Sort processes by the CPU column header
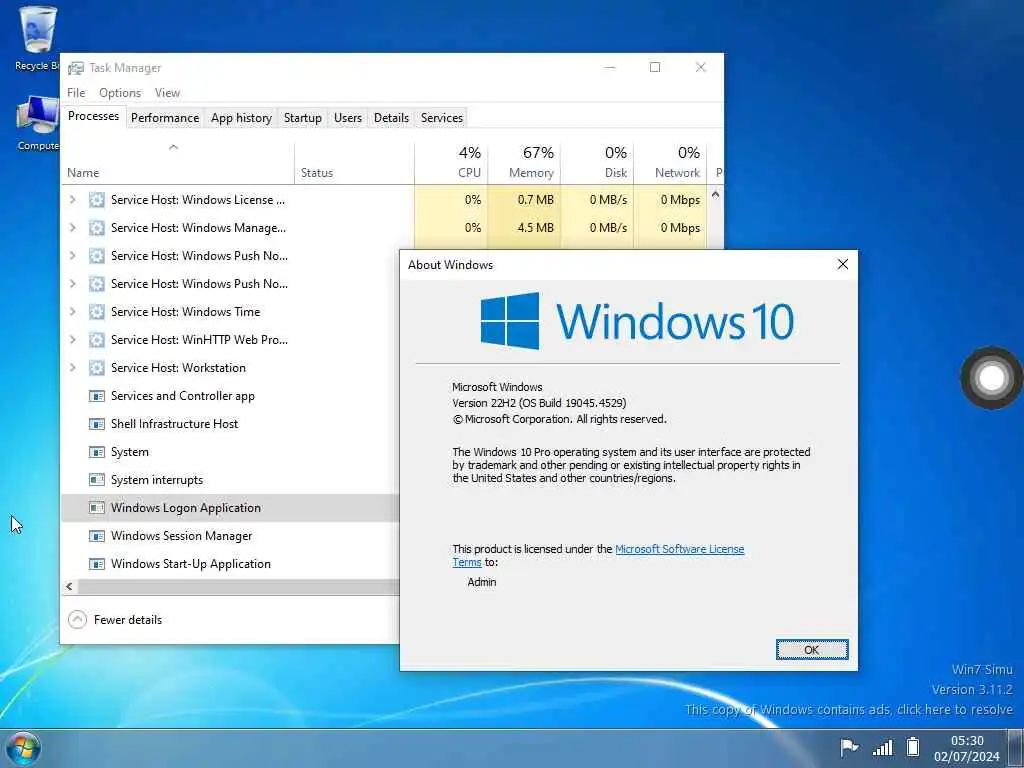This screenshot has width=1024, height=768. click(x=451, y=163)
